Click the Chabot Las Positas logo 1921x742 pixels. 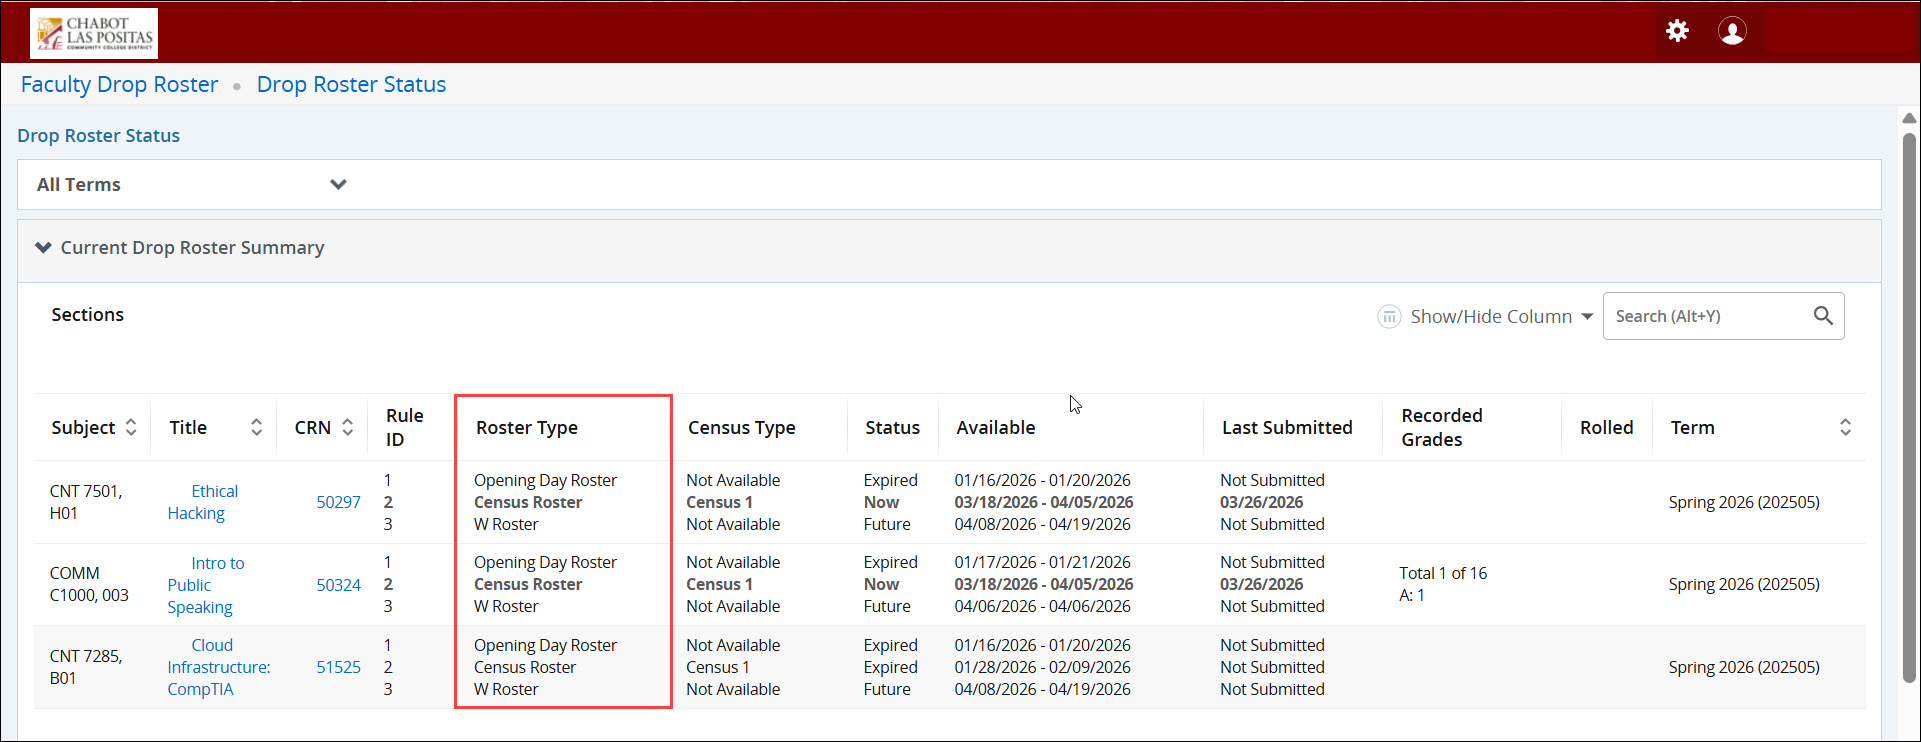point(94,33)
